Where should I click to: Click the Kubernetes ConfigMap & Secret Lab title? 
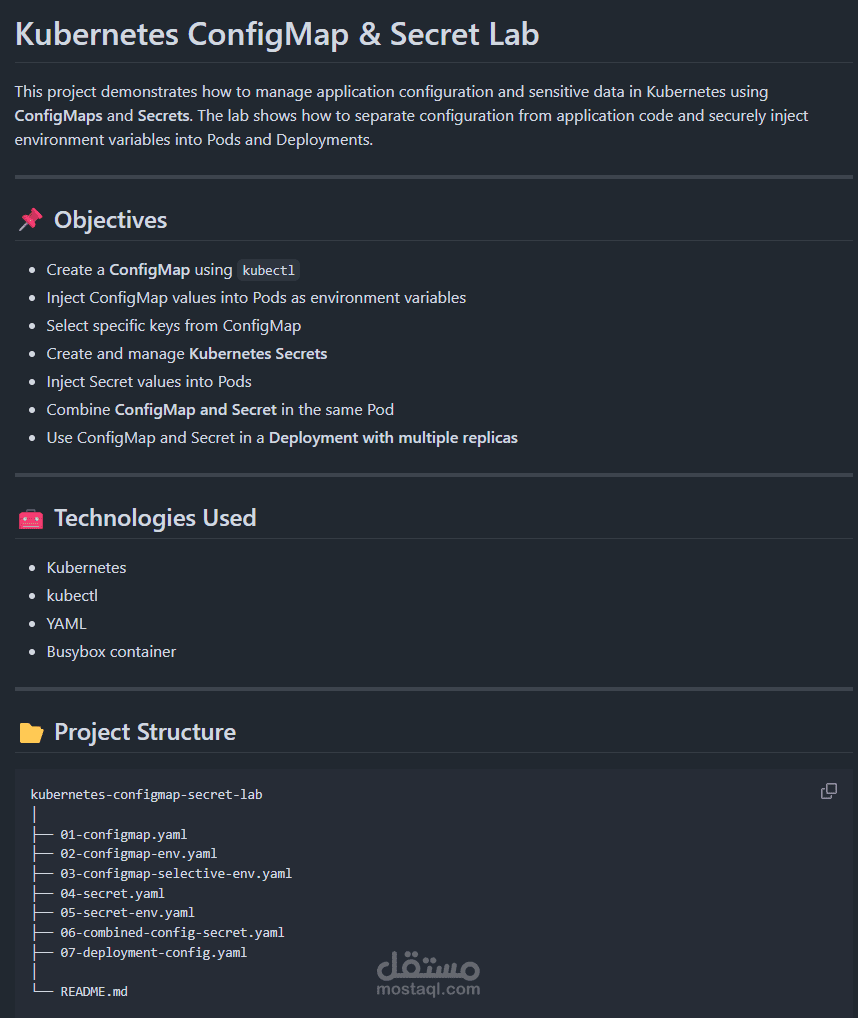(277, 34)
